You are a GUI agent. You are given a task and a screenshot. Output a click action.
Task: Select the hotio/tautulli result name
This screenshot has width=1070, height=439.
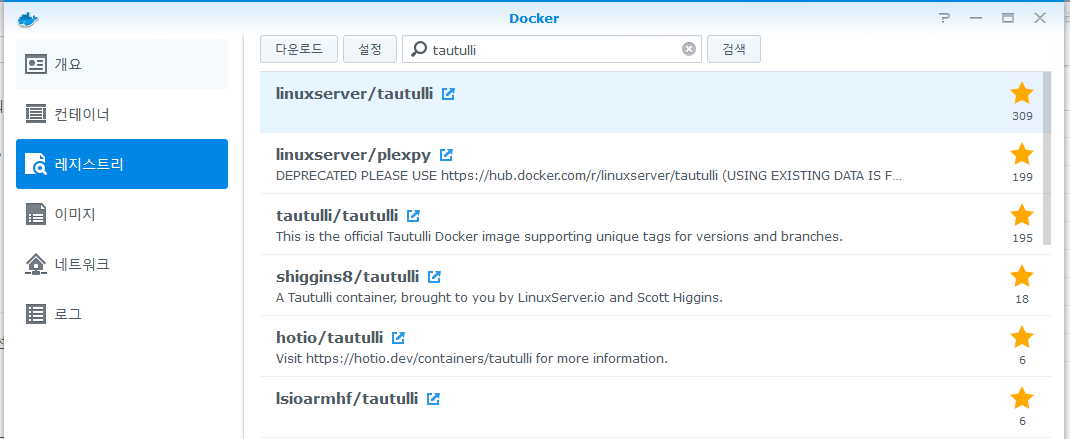click(x=330, y=338)
